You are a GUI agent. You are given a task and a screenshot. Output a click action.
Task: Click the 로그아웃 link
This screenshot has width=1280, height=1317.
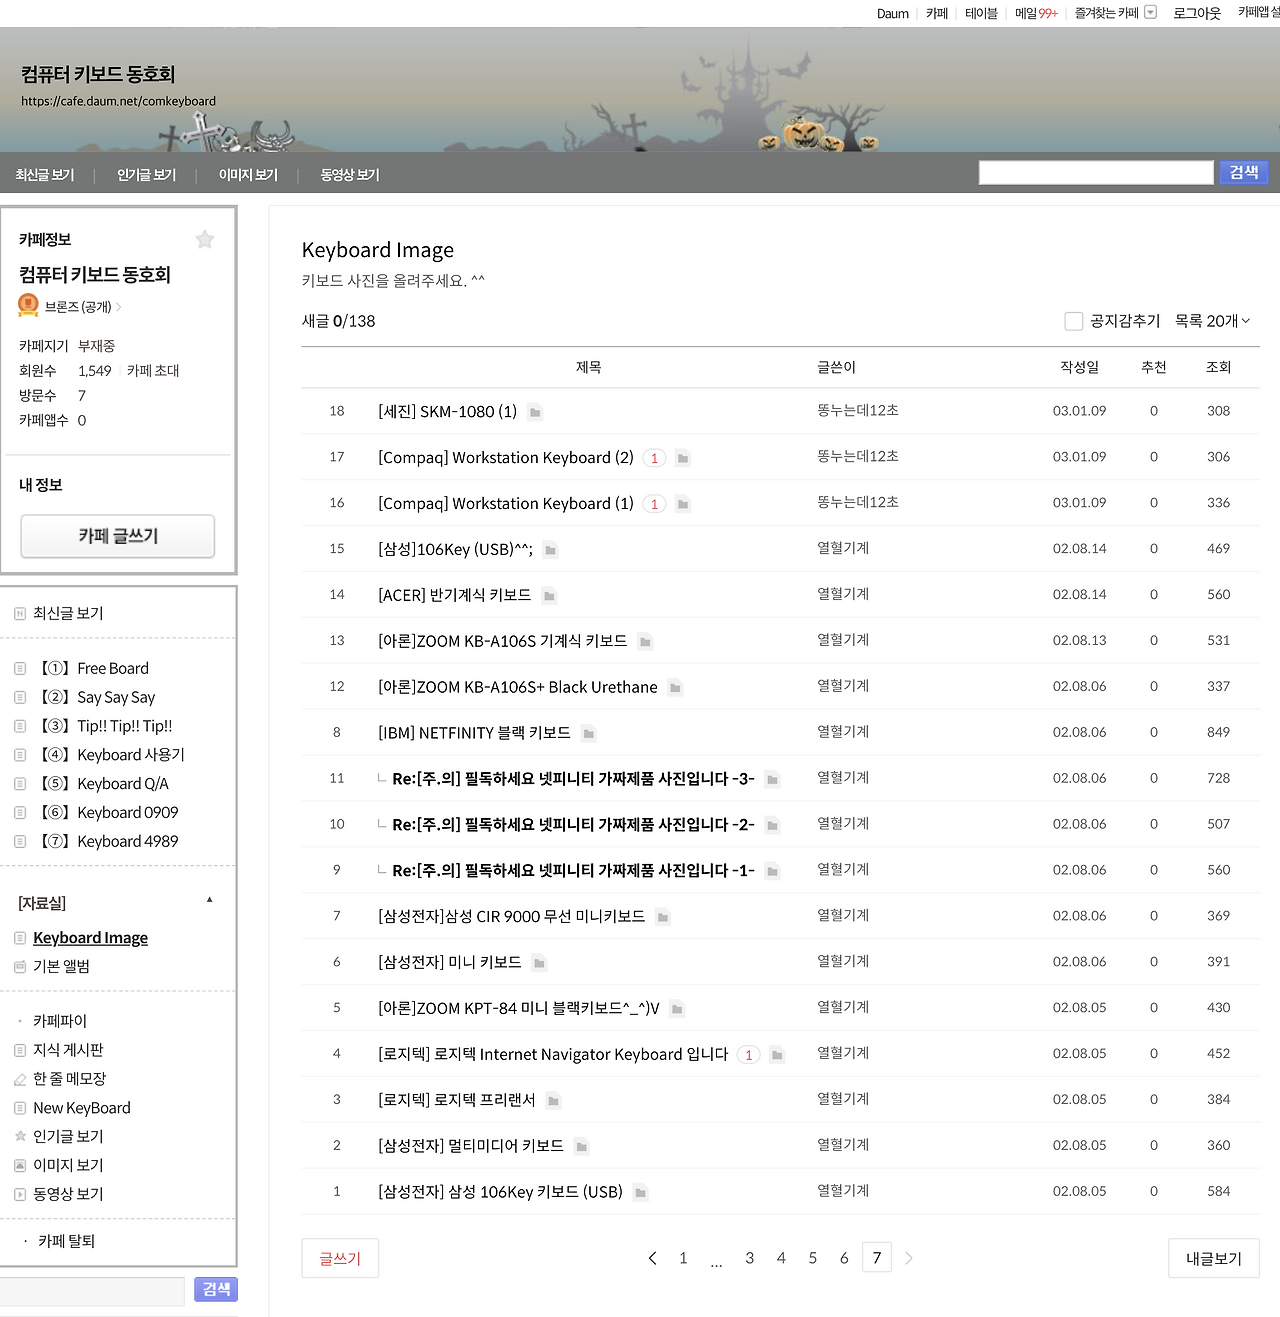click(x=1197, y=13)
